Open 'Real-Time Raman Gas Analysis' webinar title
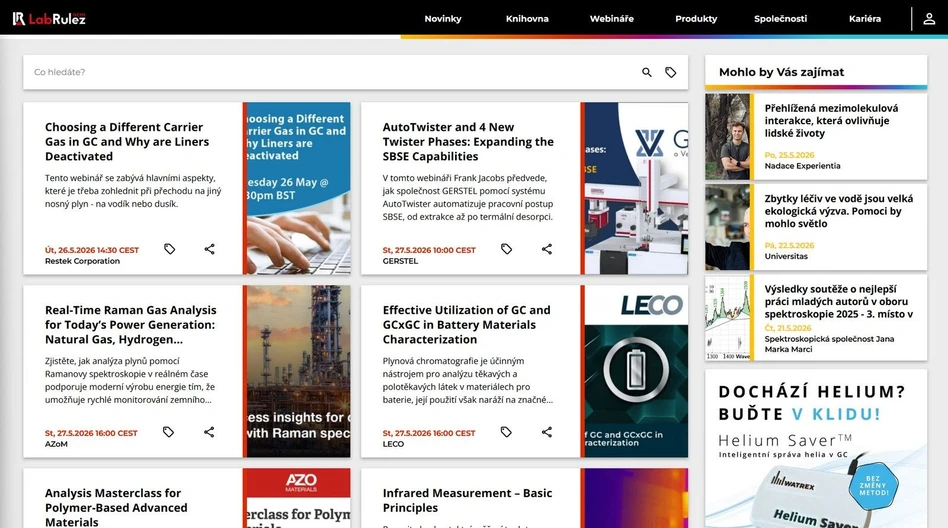This screenshot has width=948, height=528. 131,325
